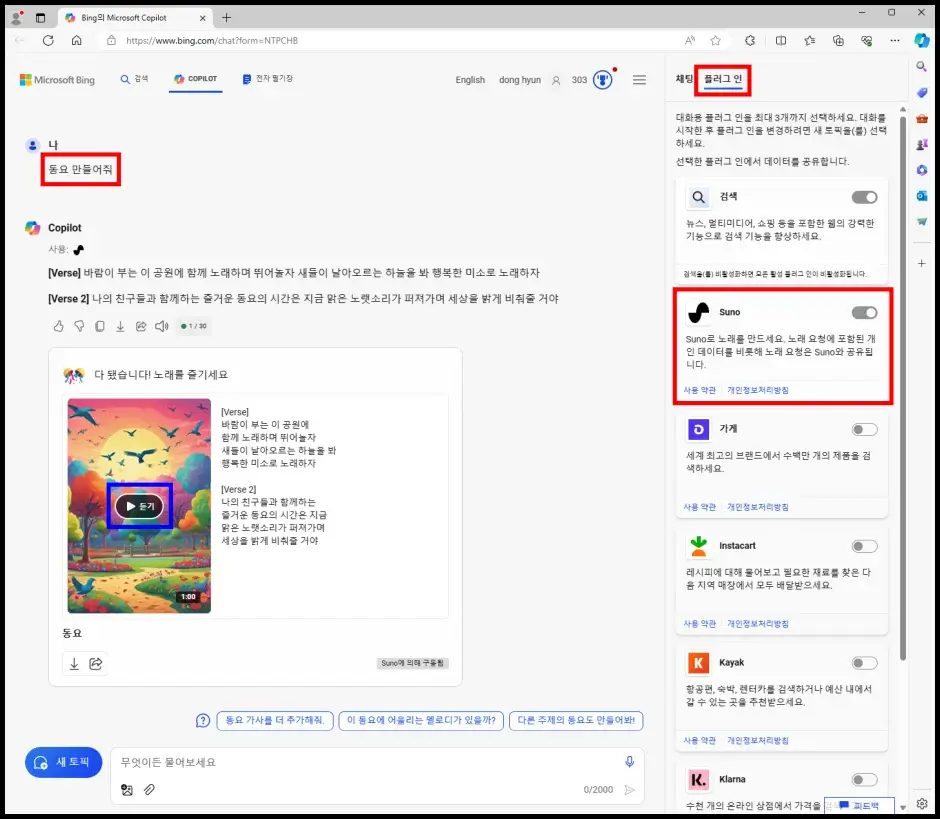Click the song cover art thumbnail

coord(139,506)
